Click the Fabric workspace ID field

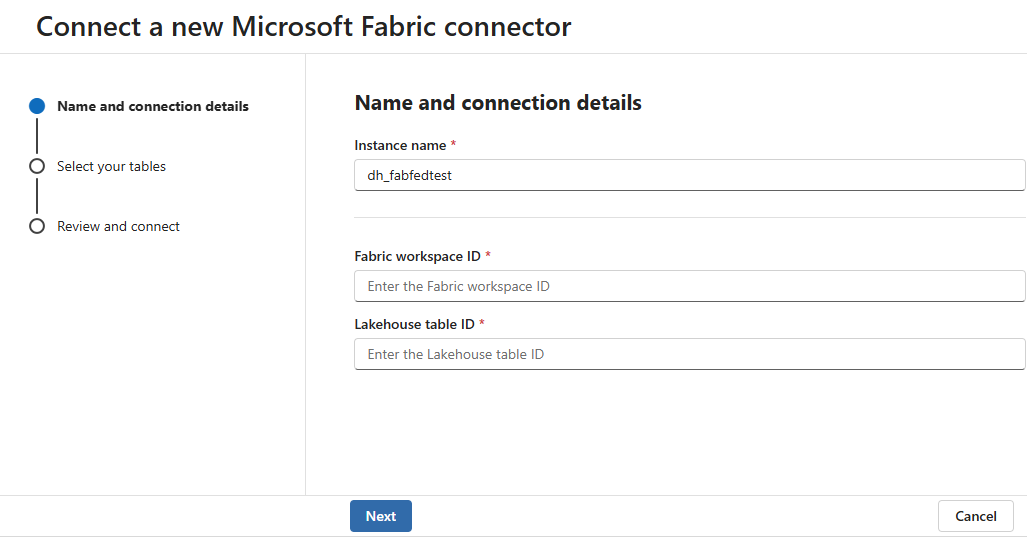690,286
